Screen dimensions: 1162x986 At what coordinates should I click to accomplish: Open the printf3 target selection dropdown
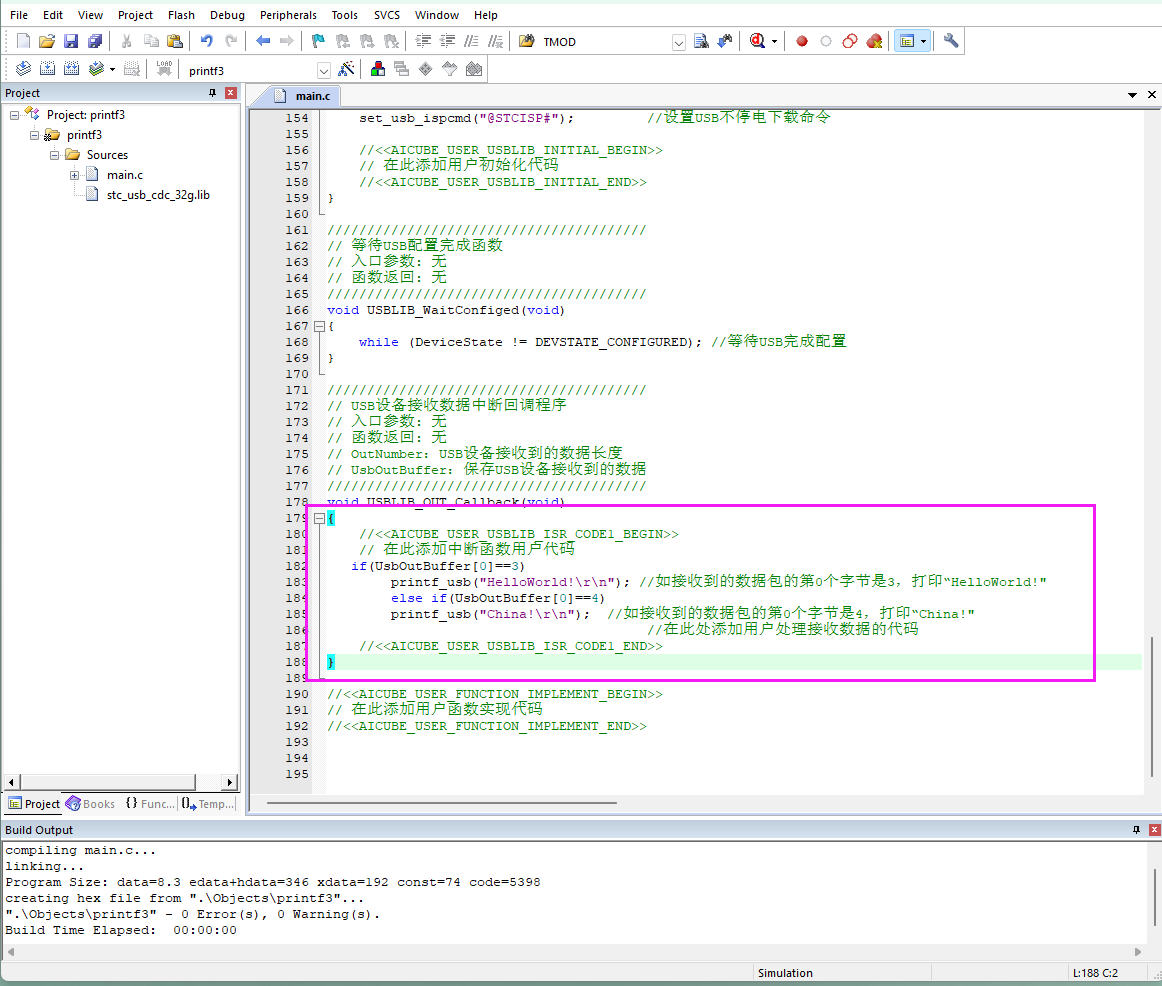[x=323, y=70]
